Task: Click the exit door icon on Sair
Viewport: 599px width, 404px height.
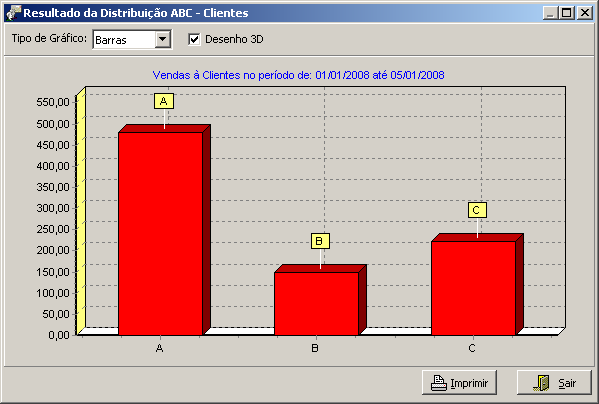Action: 541,383
